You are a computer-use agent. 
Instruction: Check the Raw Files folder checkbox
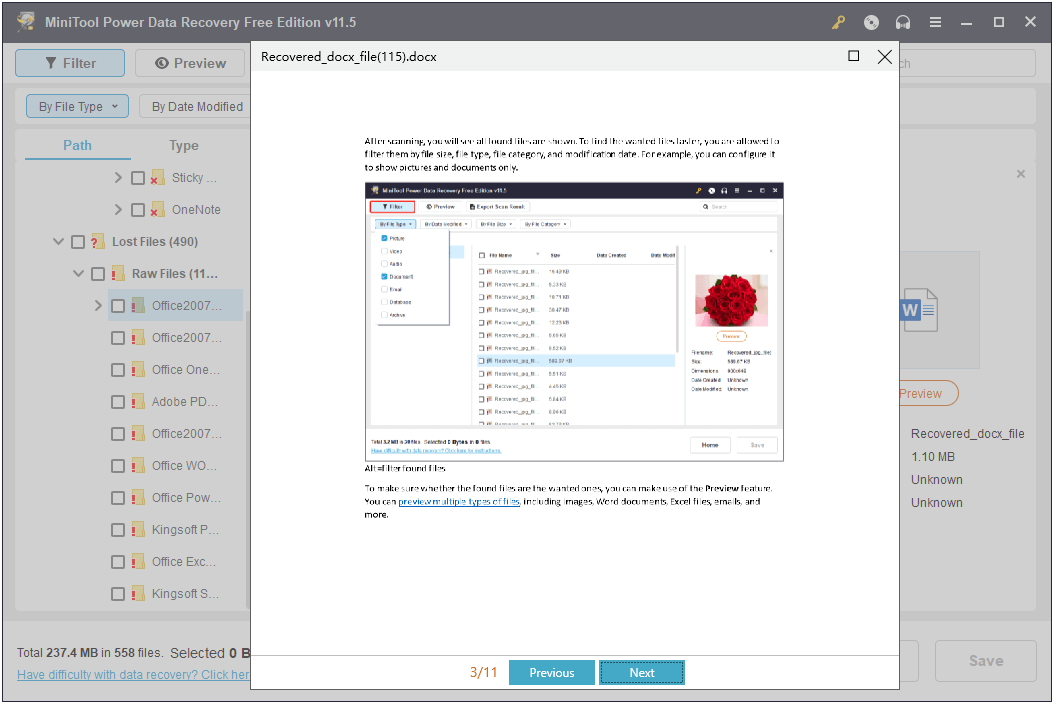[x=97, y=273]
